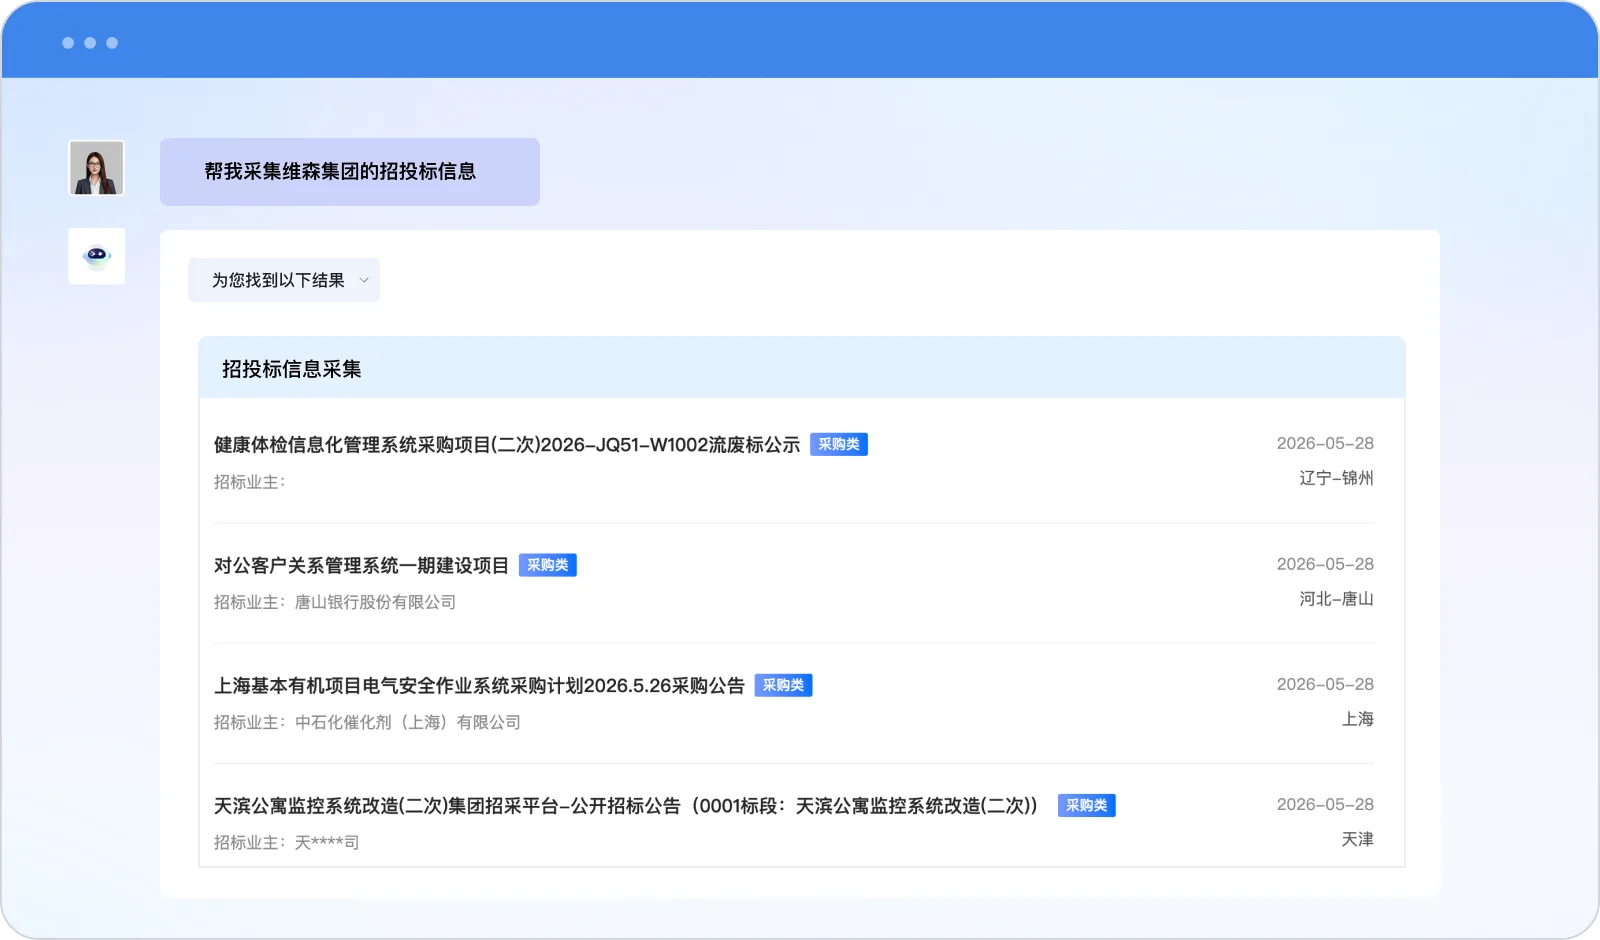Screen dimensions: 1600x940
Task: Click date 2026-05-28 on 健康体检 row
Action: (1325, 443)
